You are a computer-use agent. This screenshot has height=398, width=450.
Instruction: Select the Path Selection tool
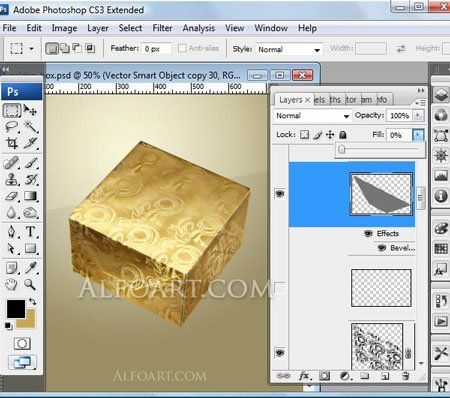pyautogui.click(x=12, y=249)
